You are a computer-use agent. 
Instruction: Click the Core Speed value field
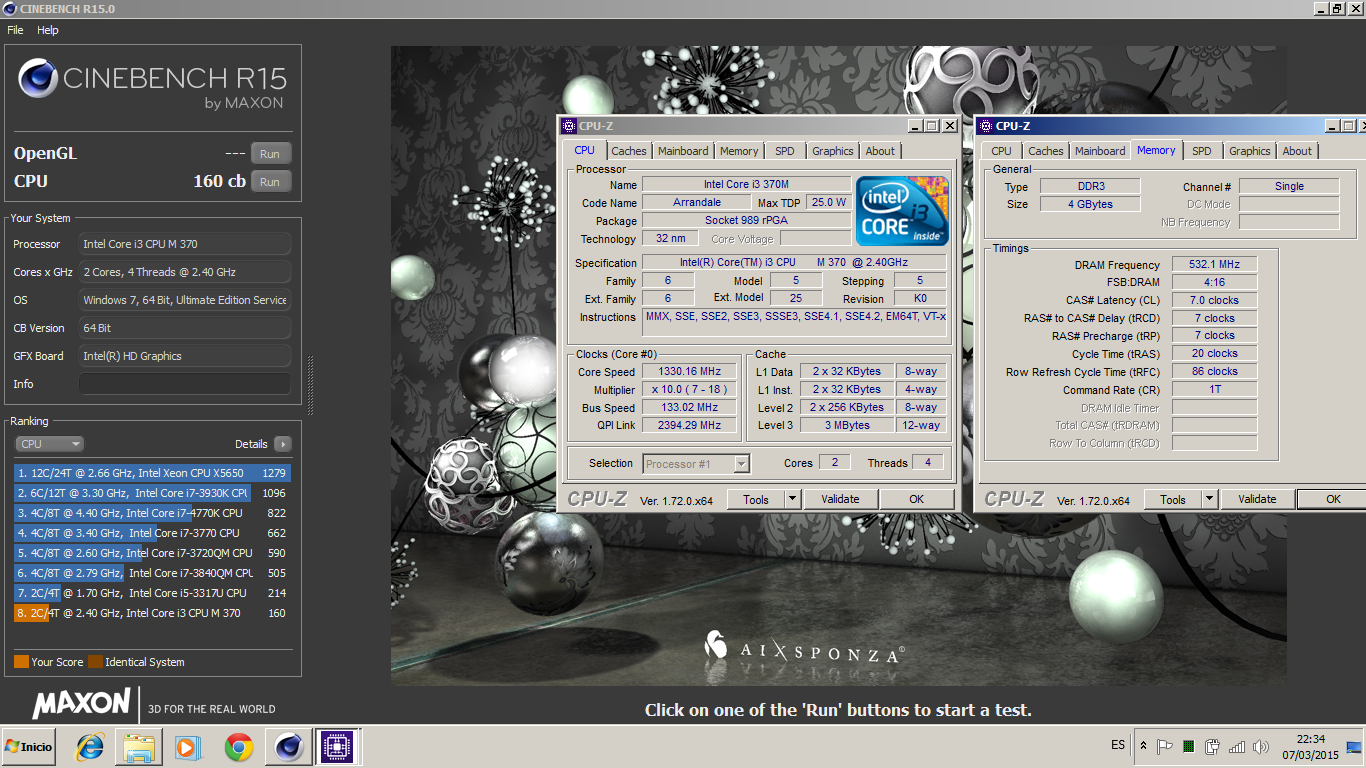pos(689,372)
